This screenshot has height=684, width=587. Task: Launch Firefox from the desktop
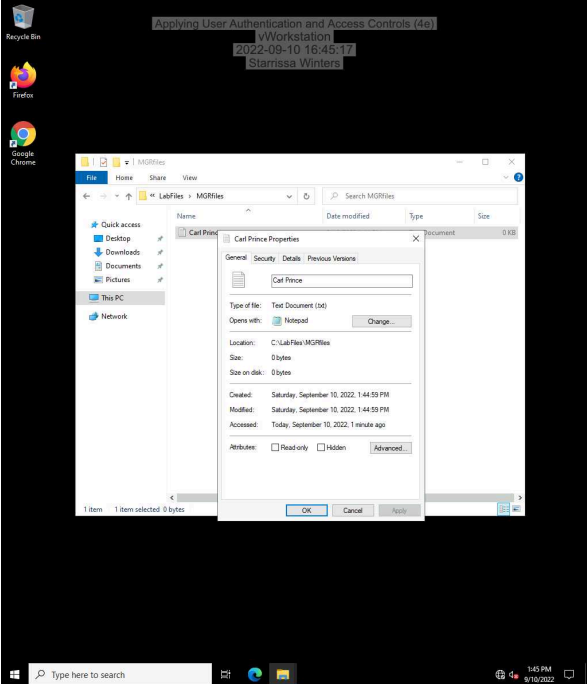[x=23, y=81]
